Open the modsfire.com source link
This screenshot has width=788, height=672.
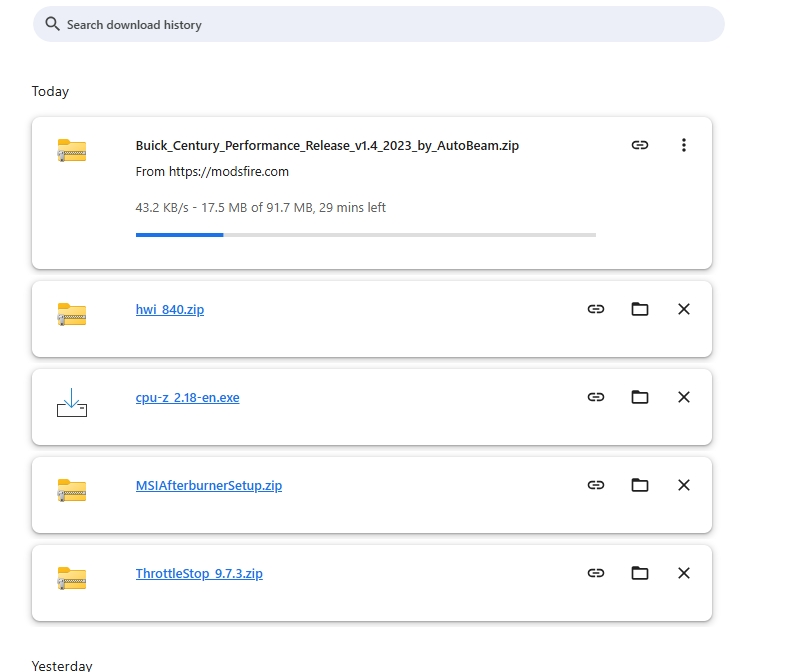point(229,172)
